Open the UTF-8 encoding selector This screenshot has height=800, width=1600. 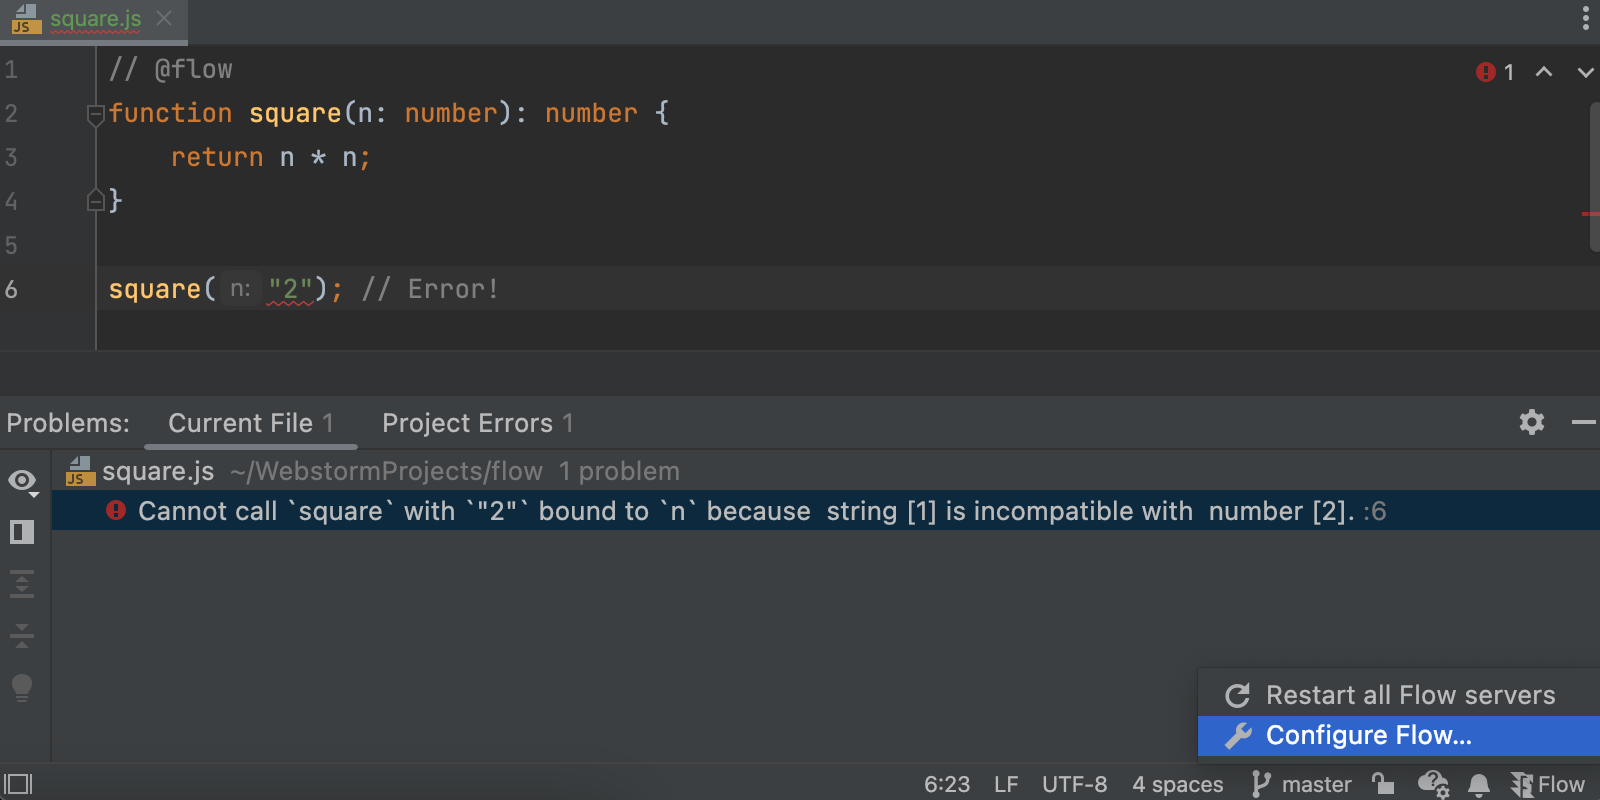1074,784
